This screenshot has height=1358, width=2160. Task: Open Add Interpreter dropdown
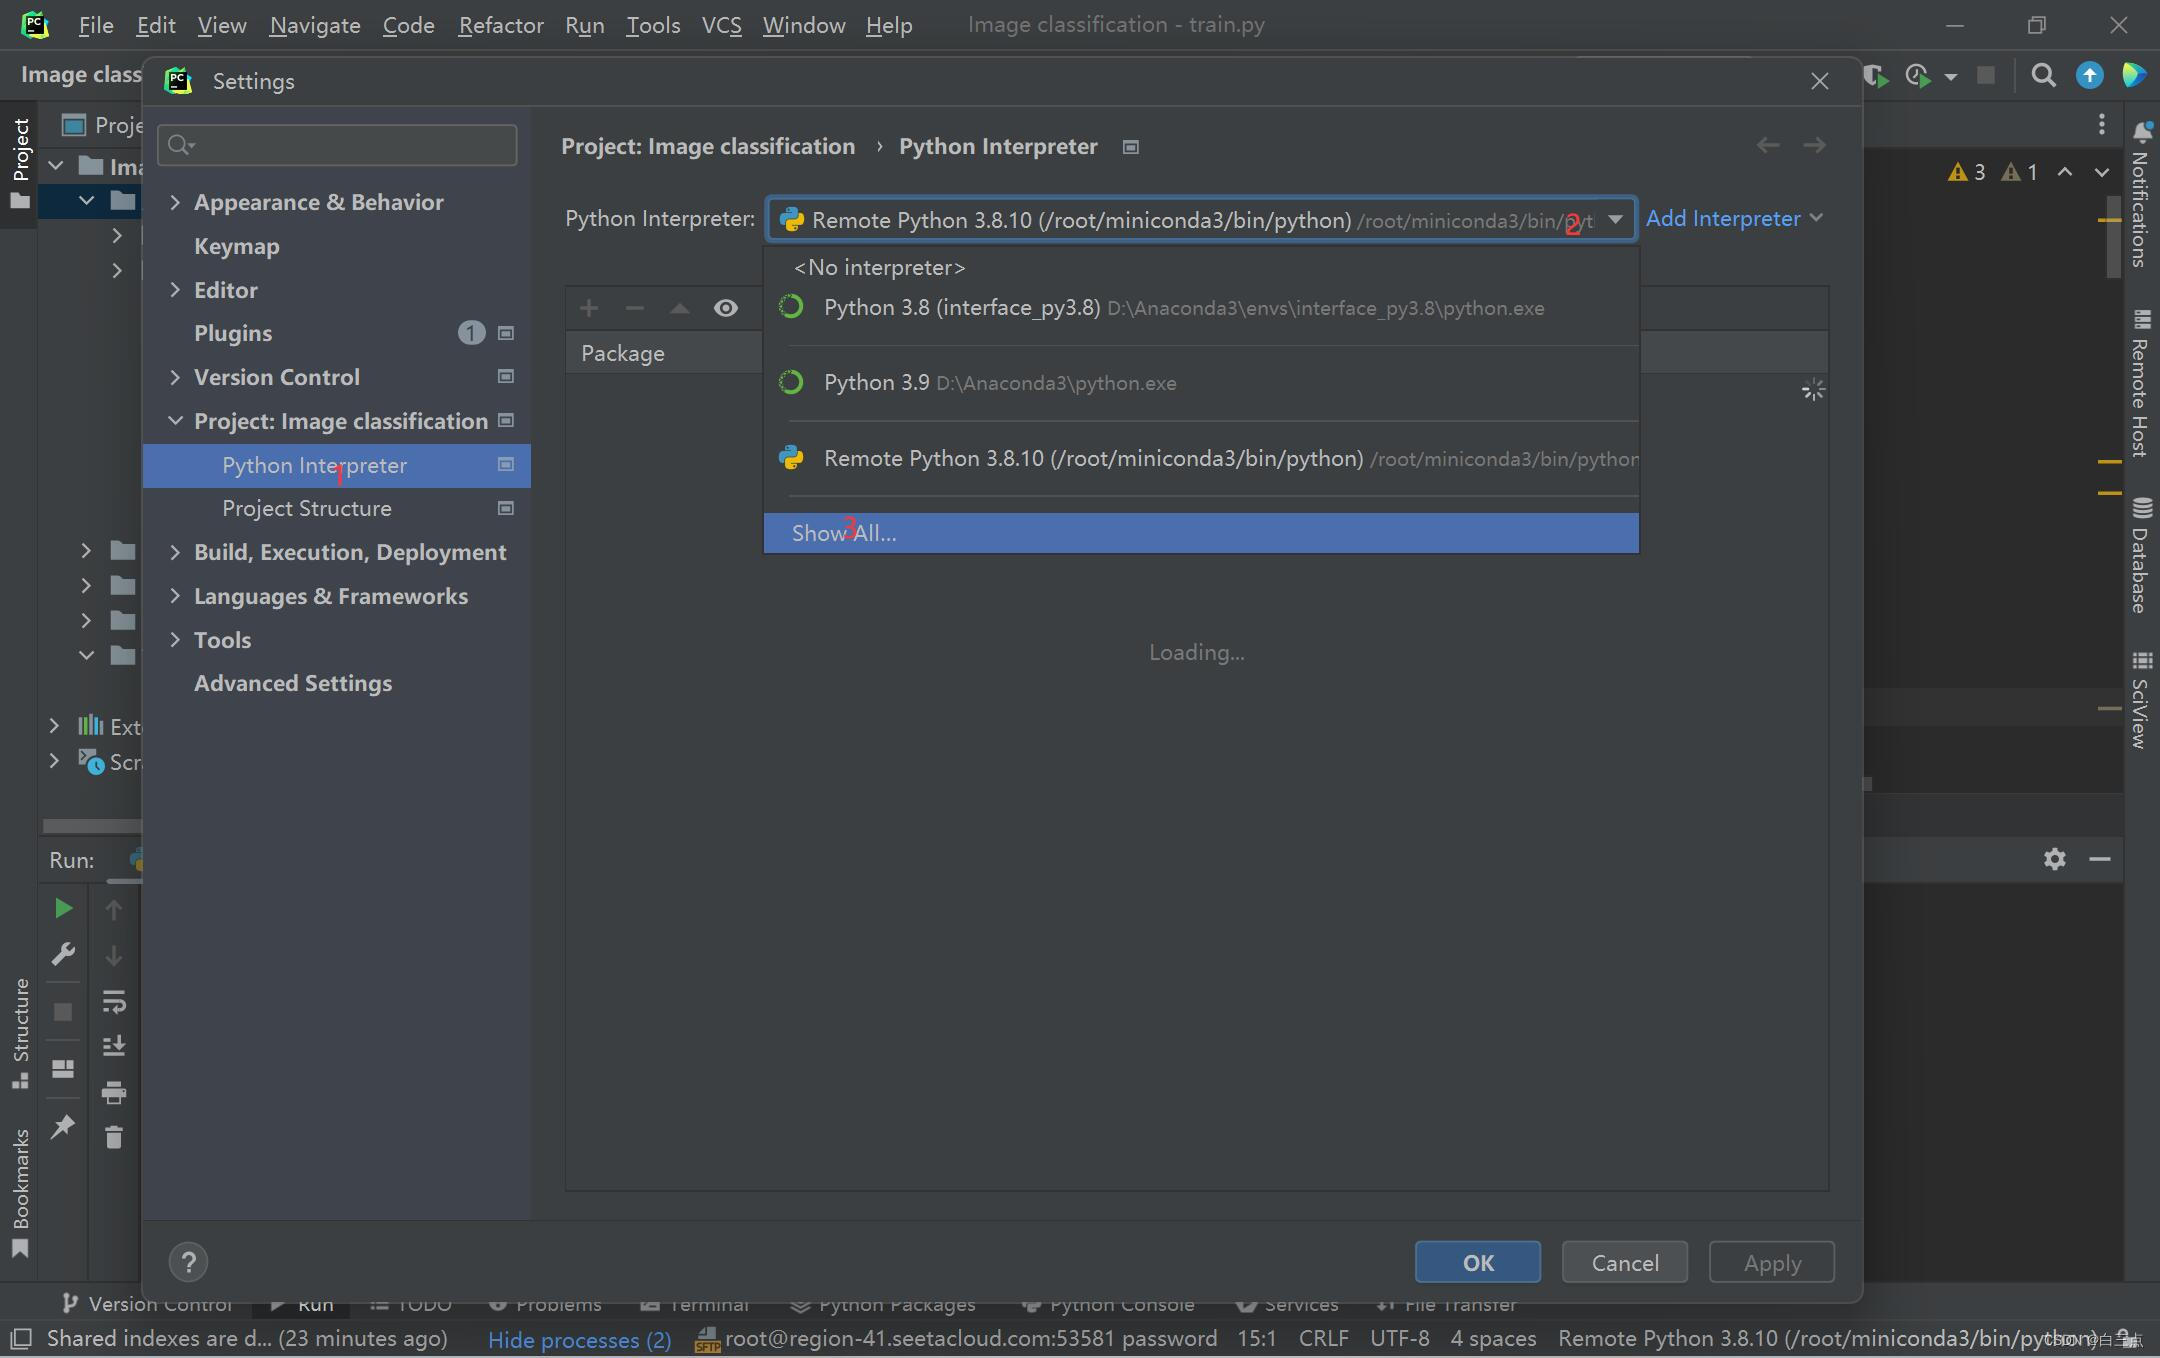(1734, 218)
